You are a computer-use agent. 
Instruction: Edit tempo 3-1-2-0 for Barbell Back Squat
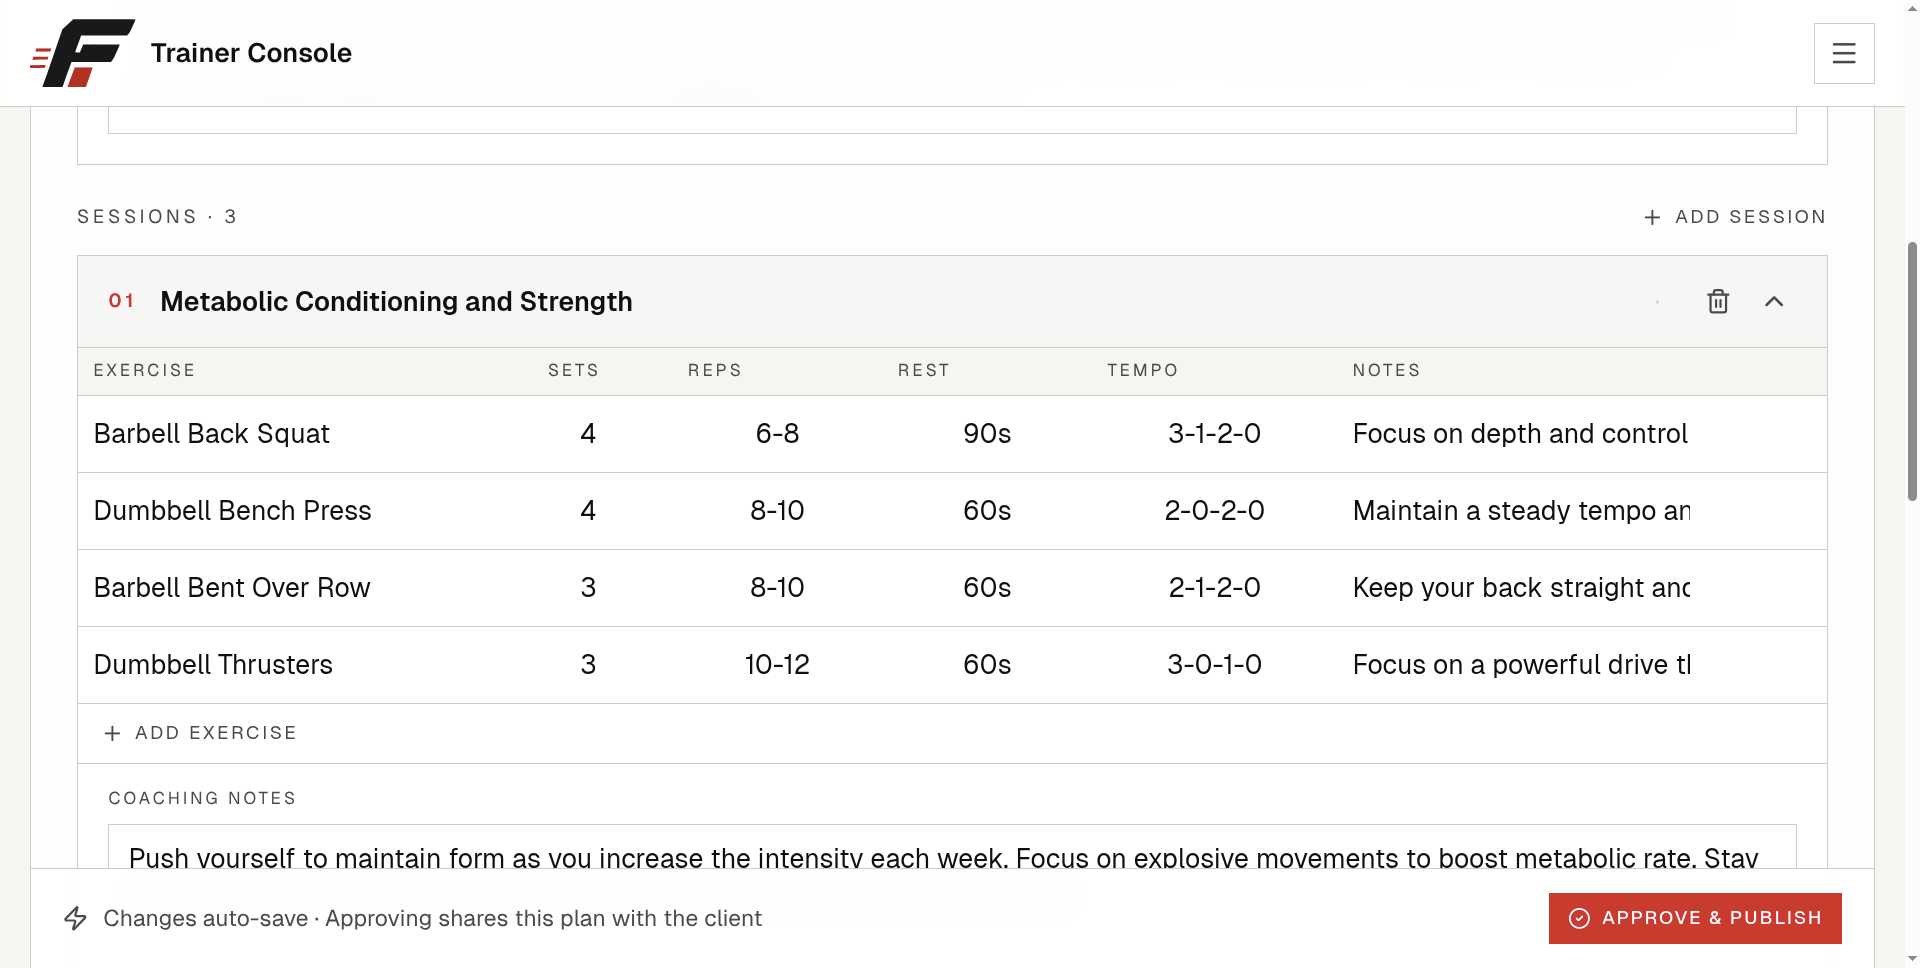pyautogui.click(x=1214, y=434)
